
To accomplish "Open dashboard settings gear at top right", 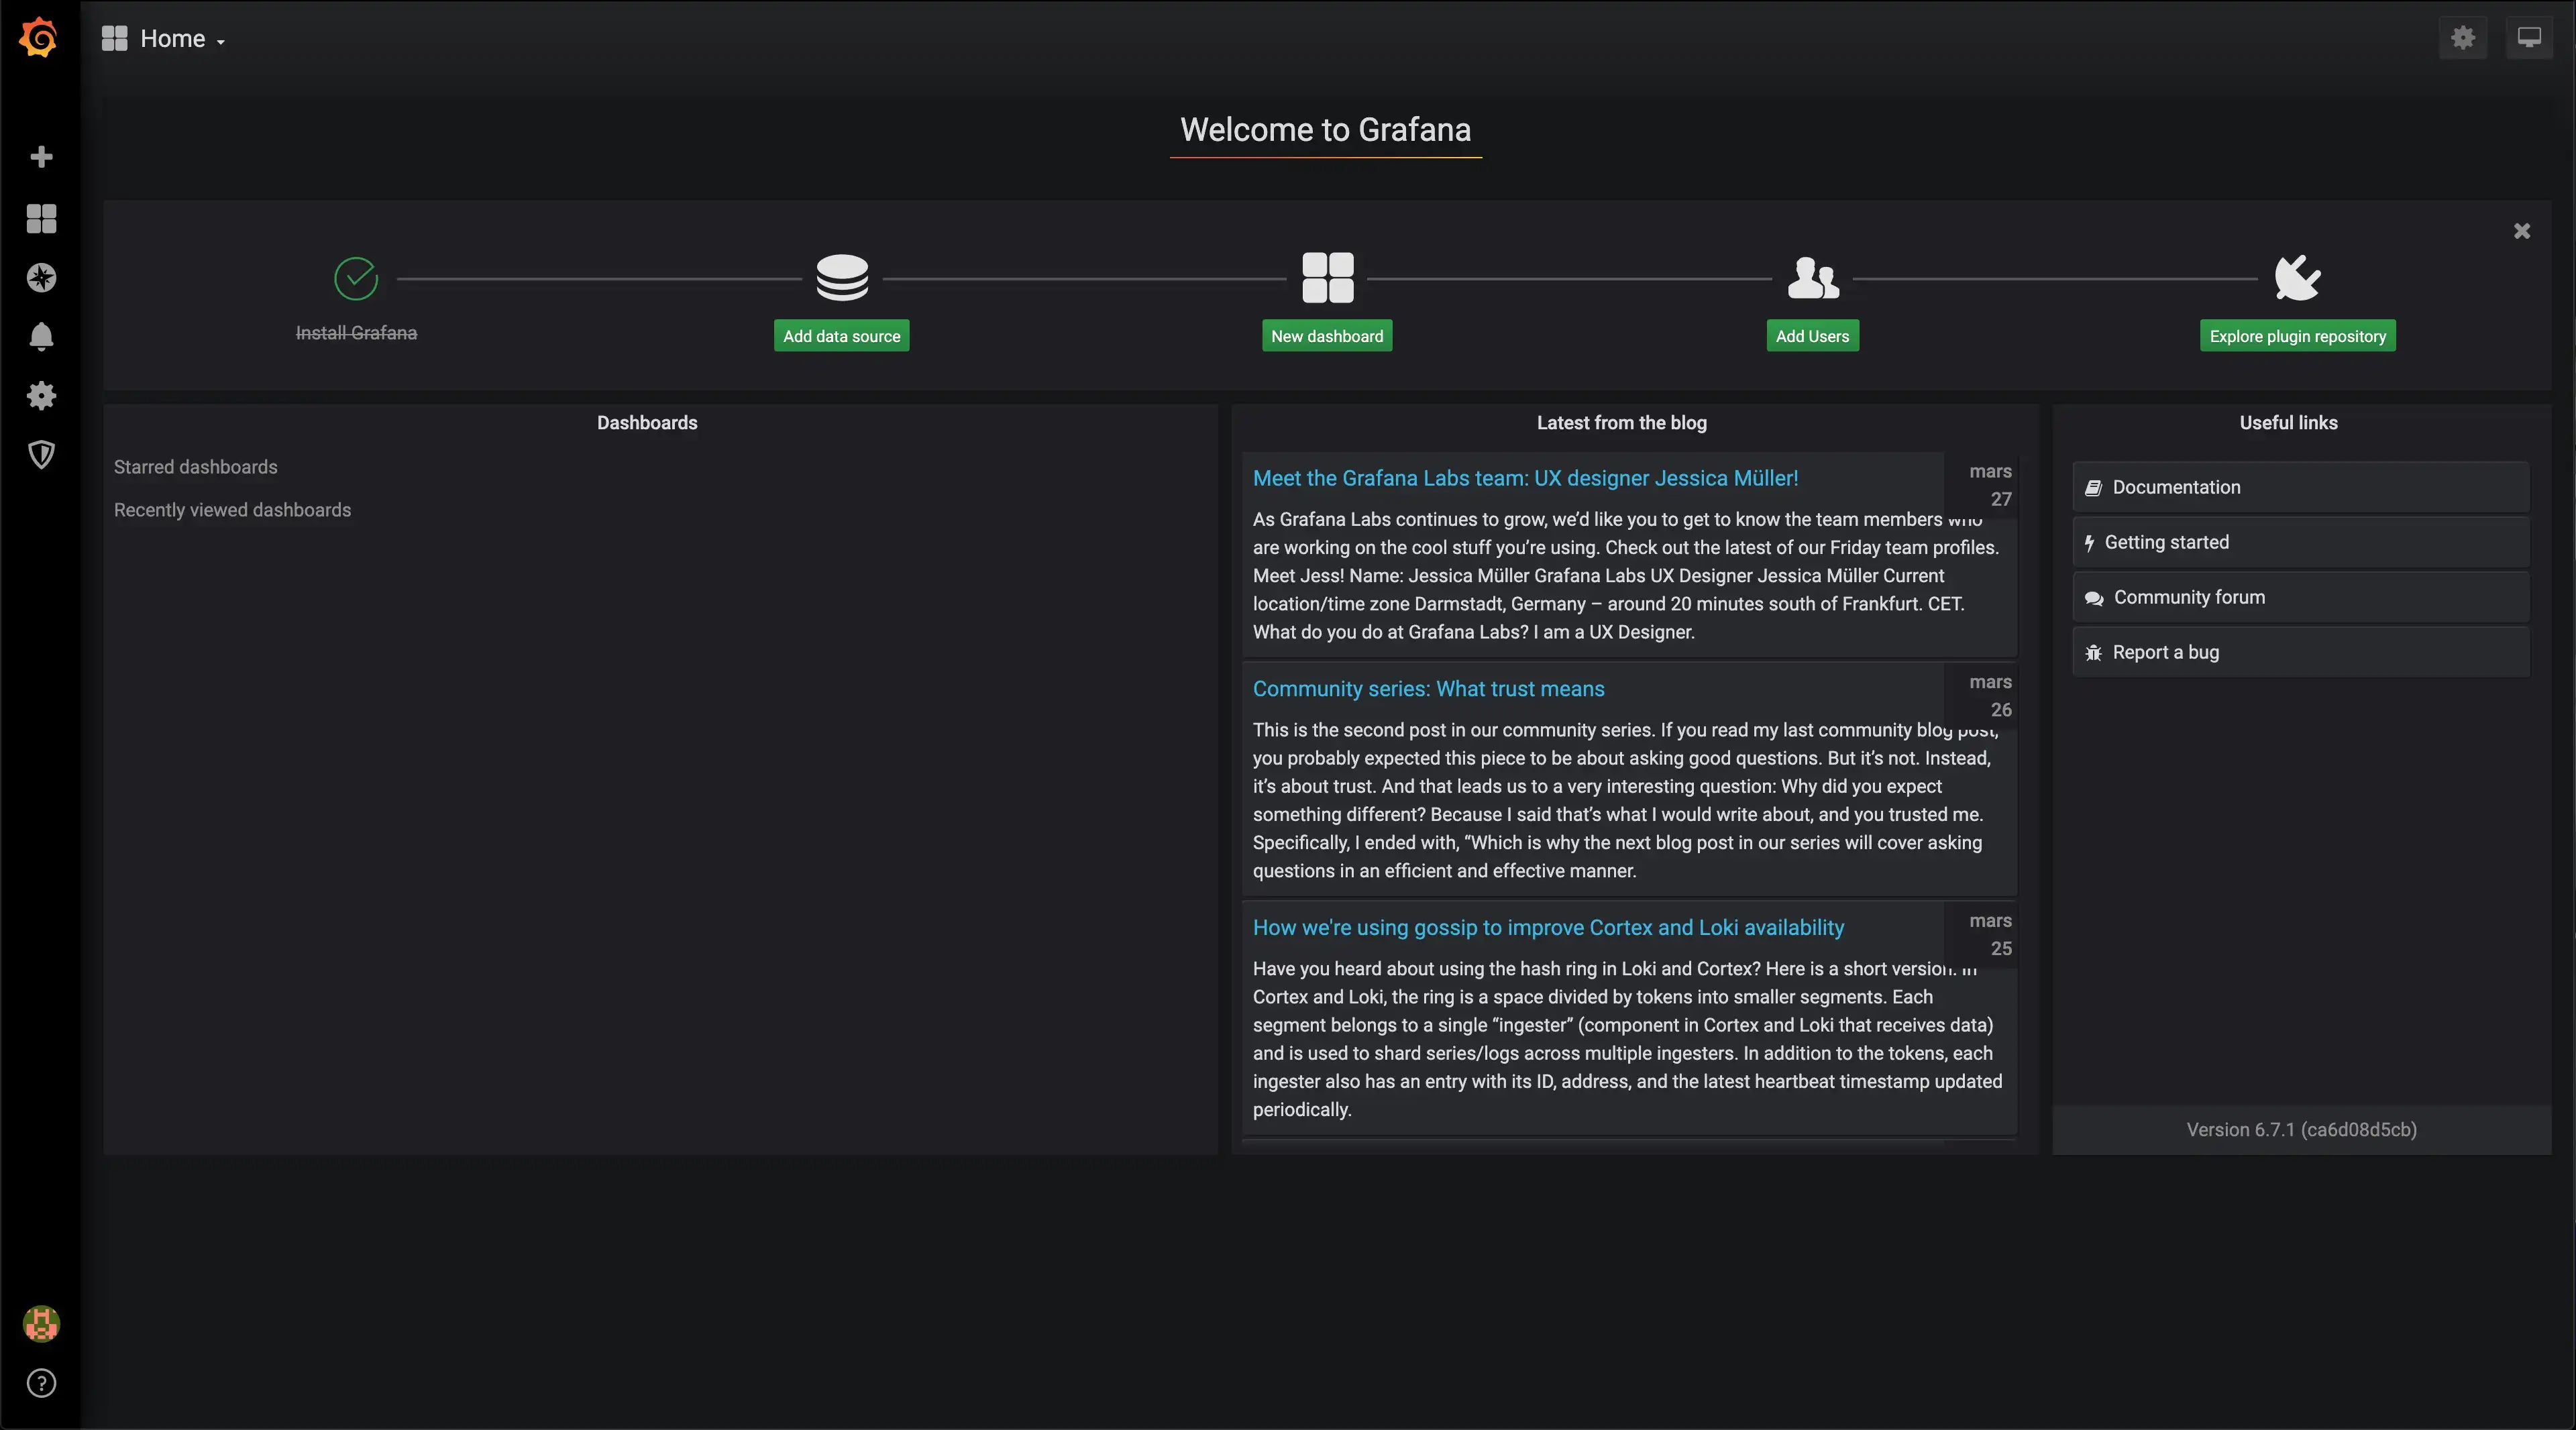I will (x=2463, y=38).
